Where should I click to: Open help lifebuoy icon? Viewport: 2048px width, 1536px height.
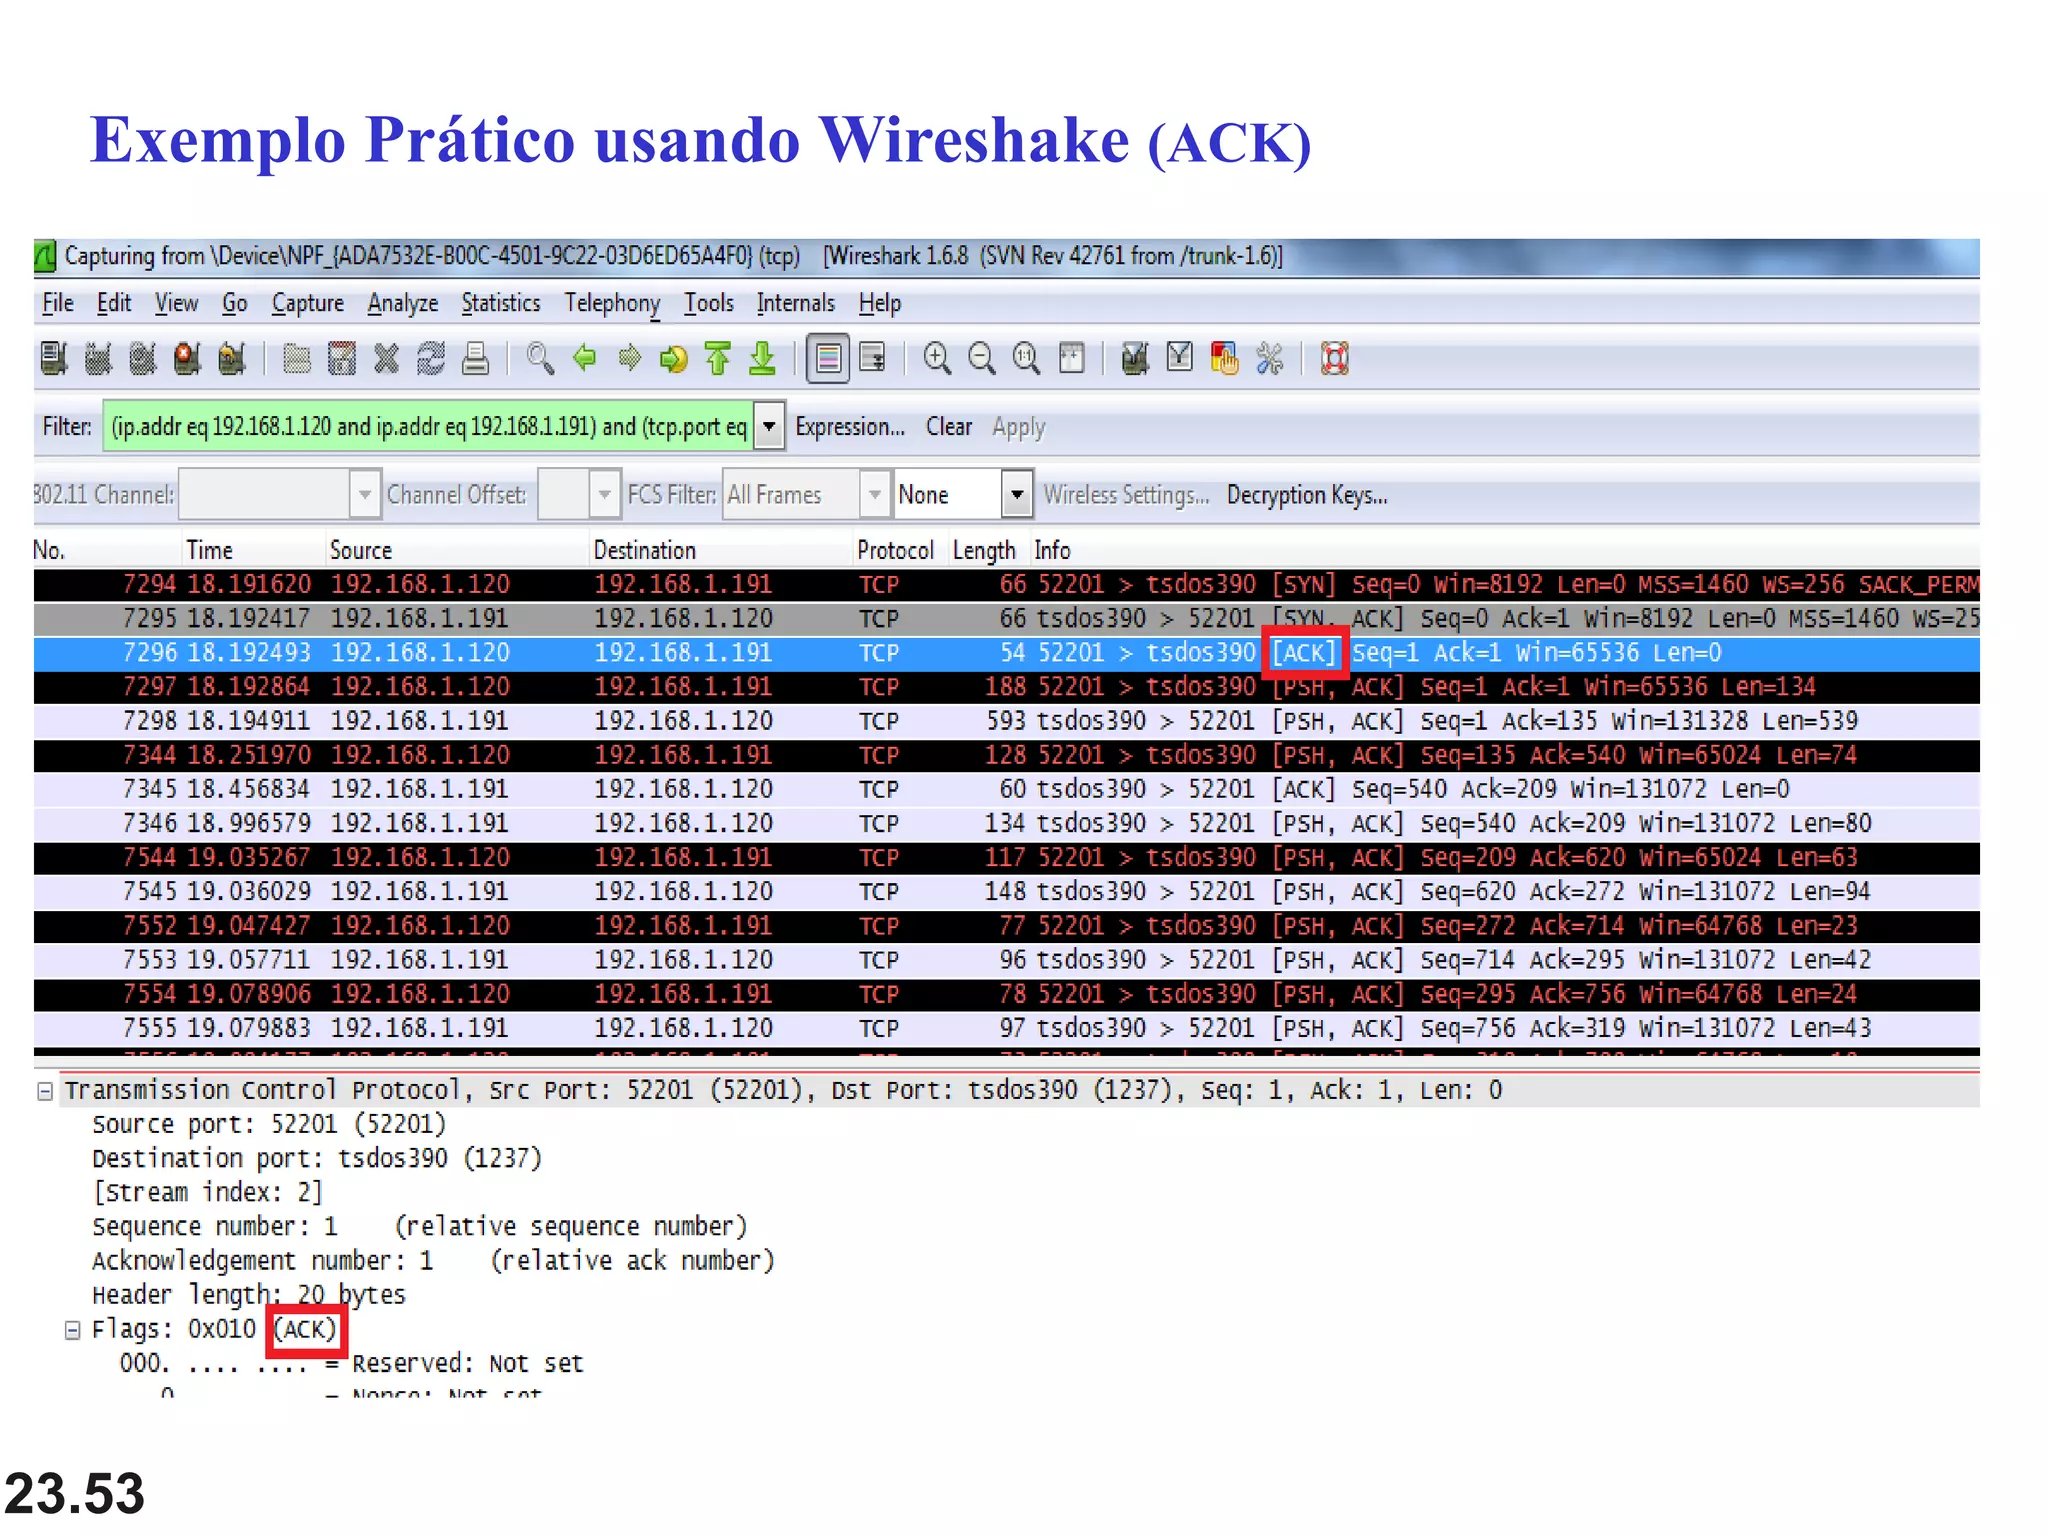1335,358
